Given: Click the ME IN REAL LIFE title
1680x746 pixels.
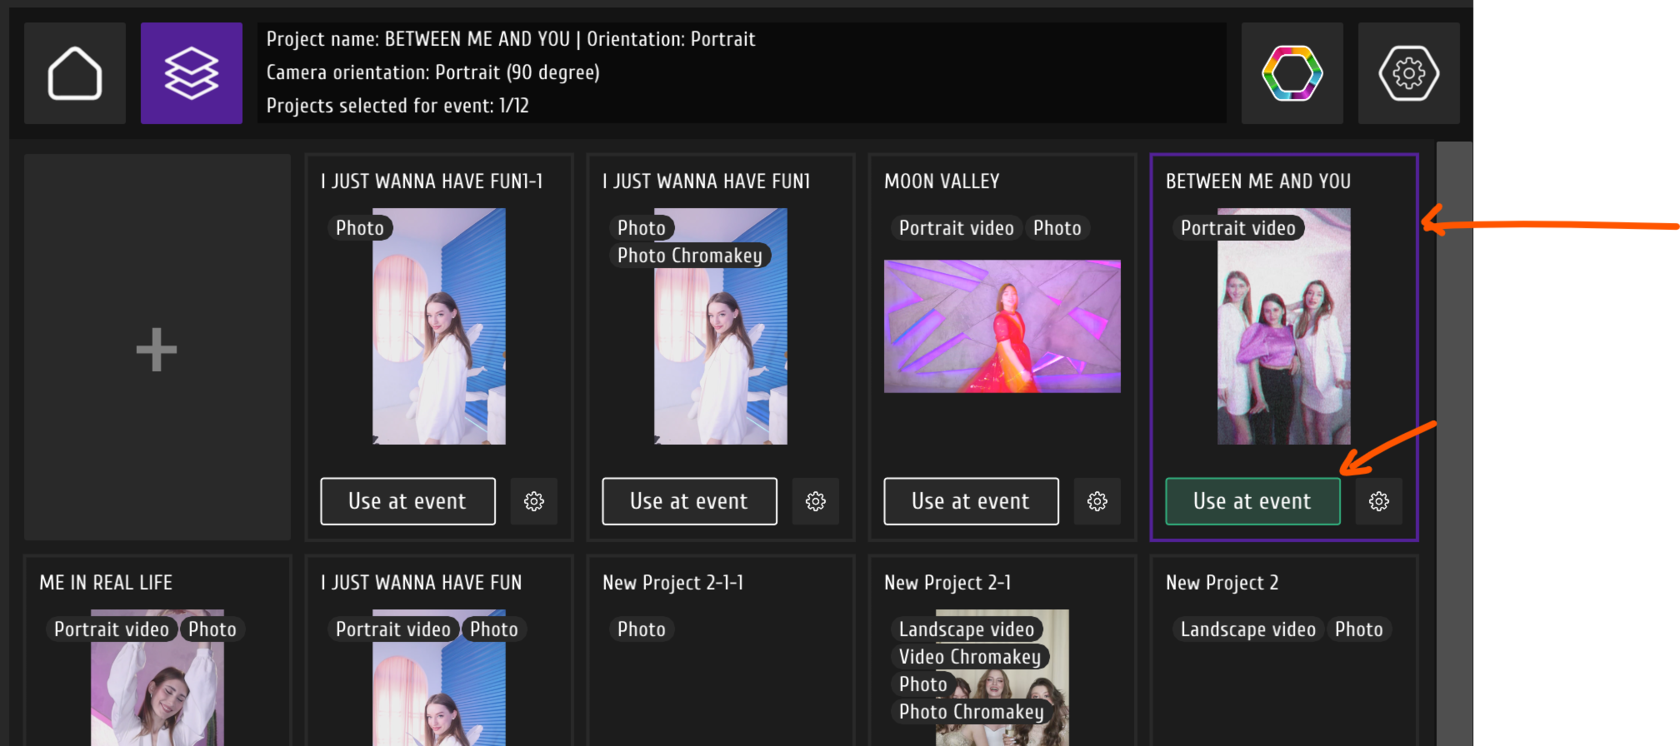Looking at the screenshot, I should tap(106, 582).
